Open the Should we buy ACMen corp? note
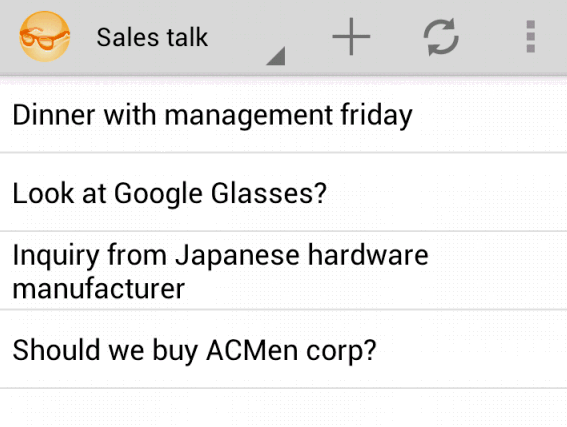The height and width of the screenshot is (427, 567). (284, 349)
